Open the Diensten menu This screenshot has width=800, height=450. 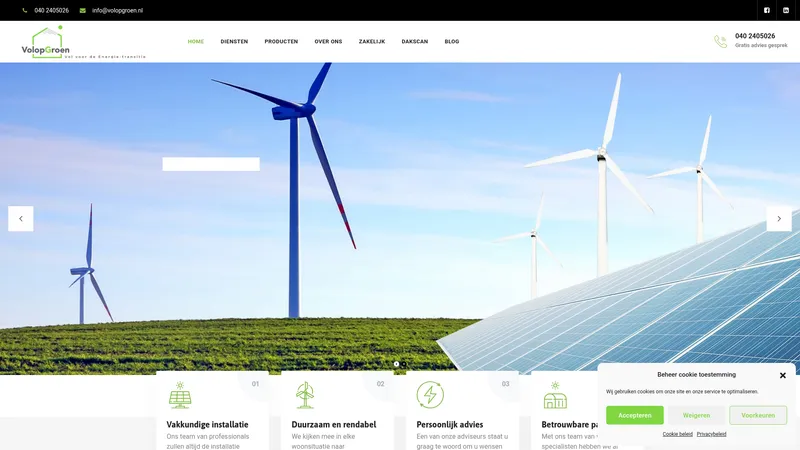[234, 41]
